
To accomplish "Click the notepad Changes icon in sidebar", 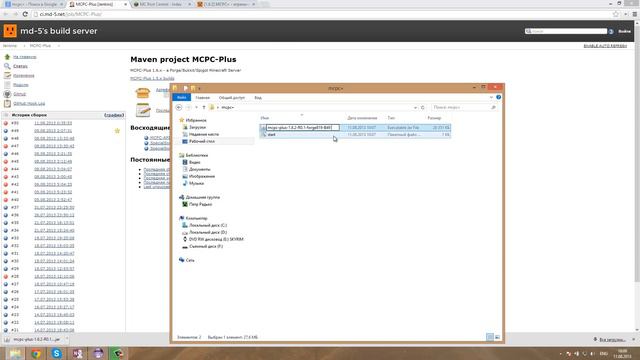I will (7, 75).
